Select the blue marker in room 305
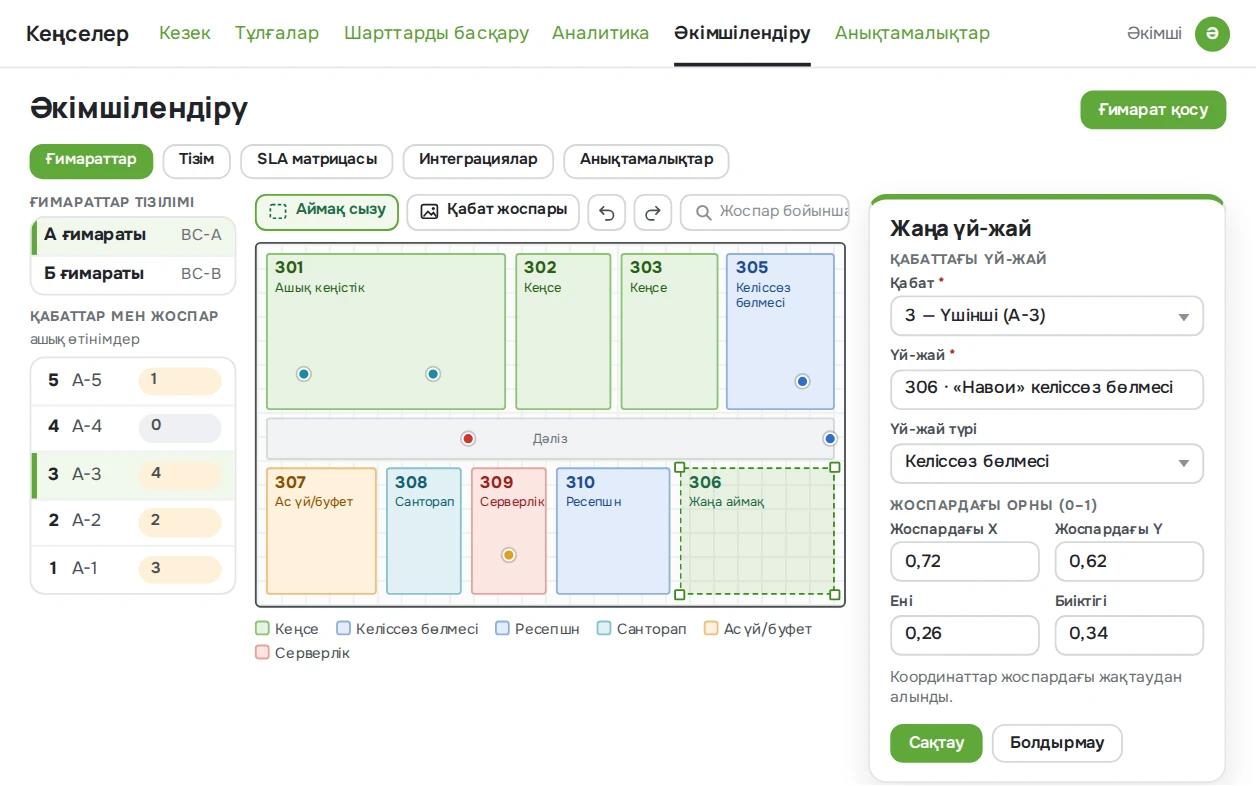Screen dimensions: 1256x786 point(802,381)
